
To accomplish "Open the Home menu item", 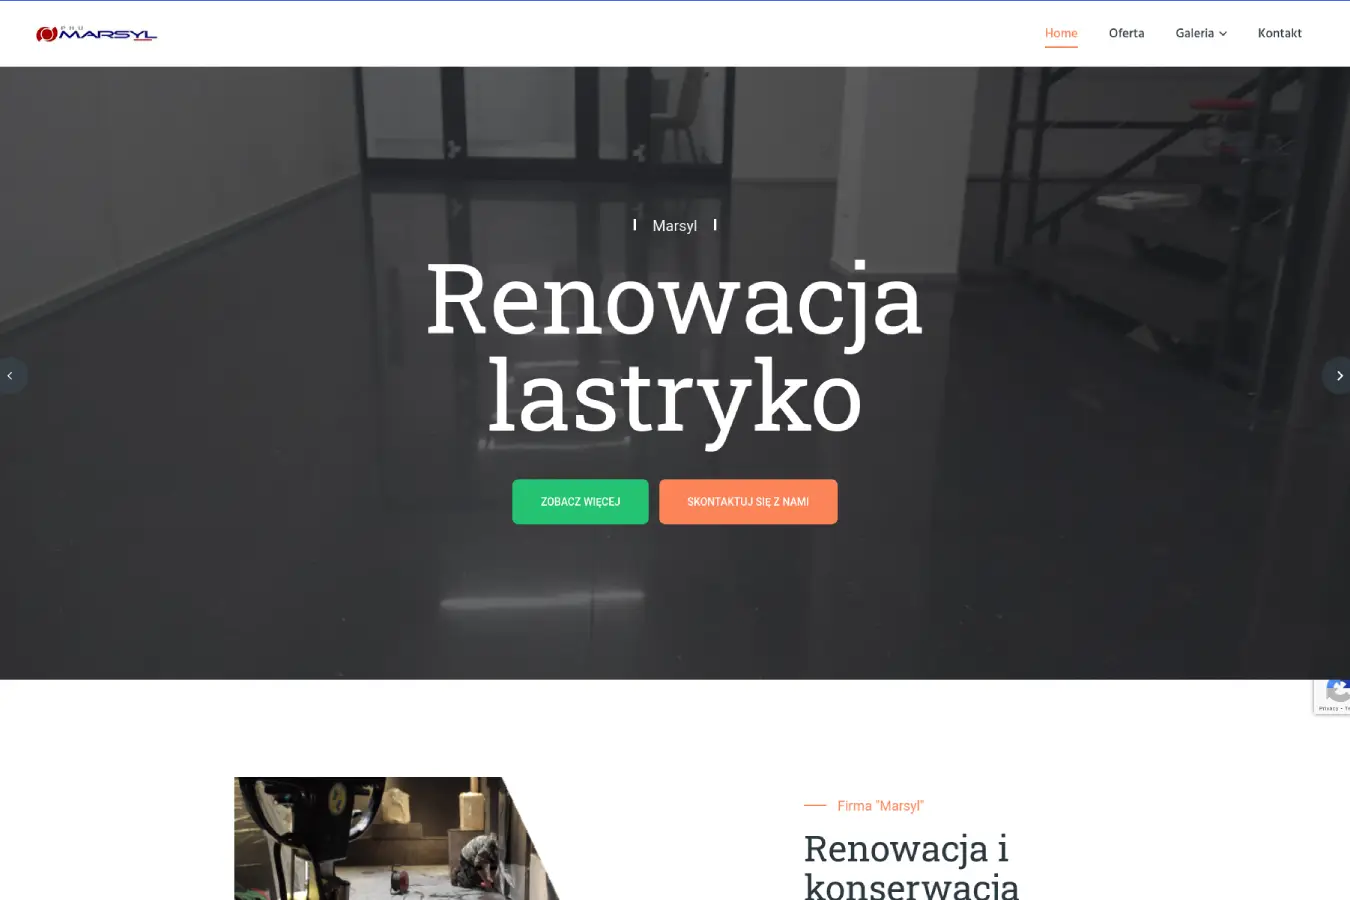I will click(x=1061, y=33).
